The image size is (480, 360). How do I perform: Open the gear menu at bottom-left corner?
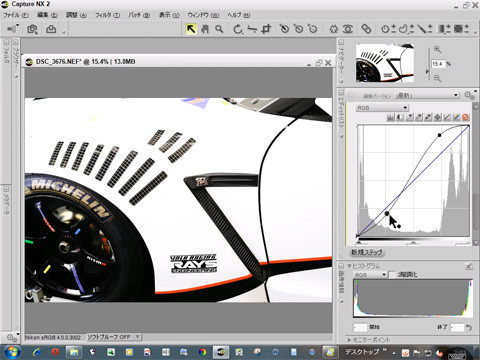point(12,337)
